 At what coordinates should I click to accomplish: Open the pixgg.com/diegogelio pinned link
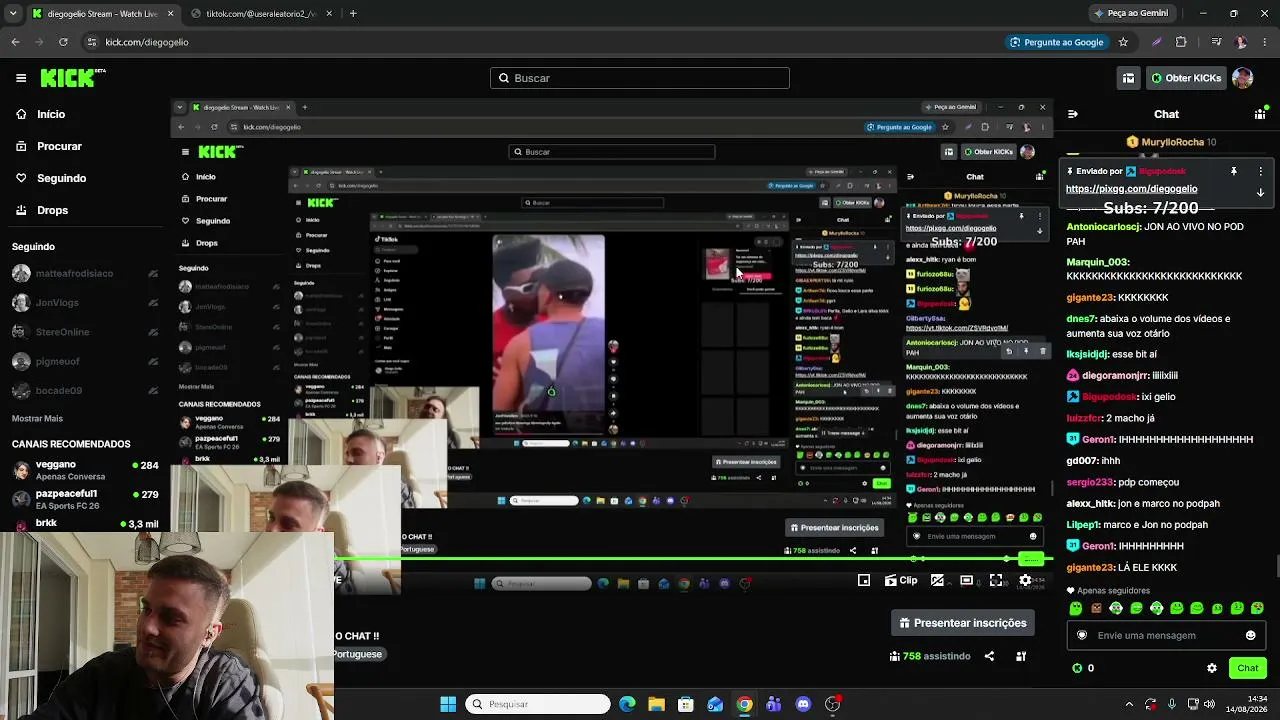[x=1131, y=189]
